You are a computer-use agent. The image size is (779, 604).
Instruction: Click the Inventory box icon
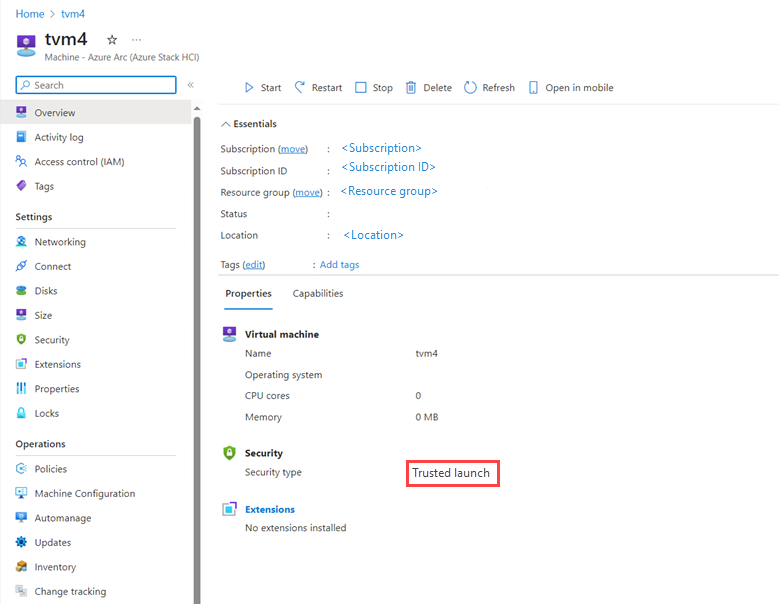(x=21, y=566)
